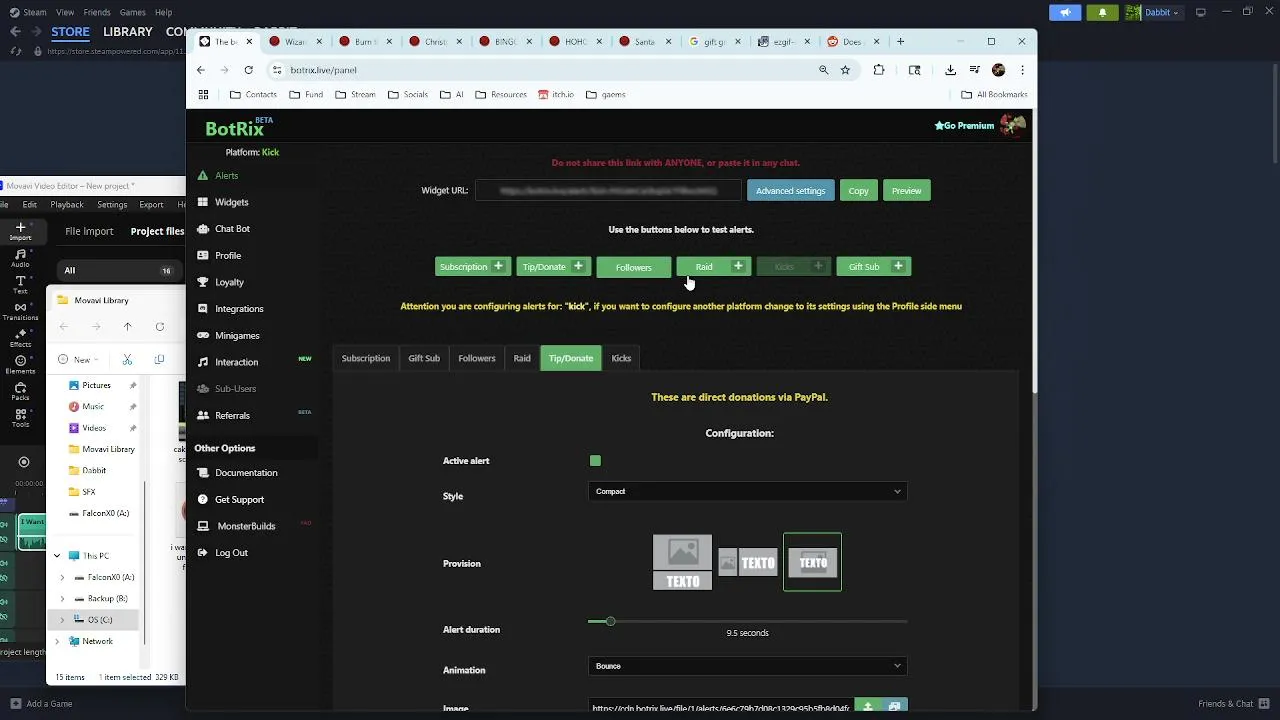The image size is (1280, 720).
Task: Open MonsterBuilds in the sidebar
Action: 246,526
